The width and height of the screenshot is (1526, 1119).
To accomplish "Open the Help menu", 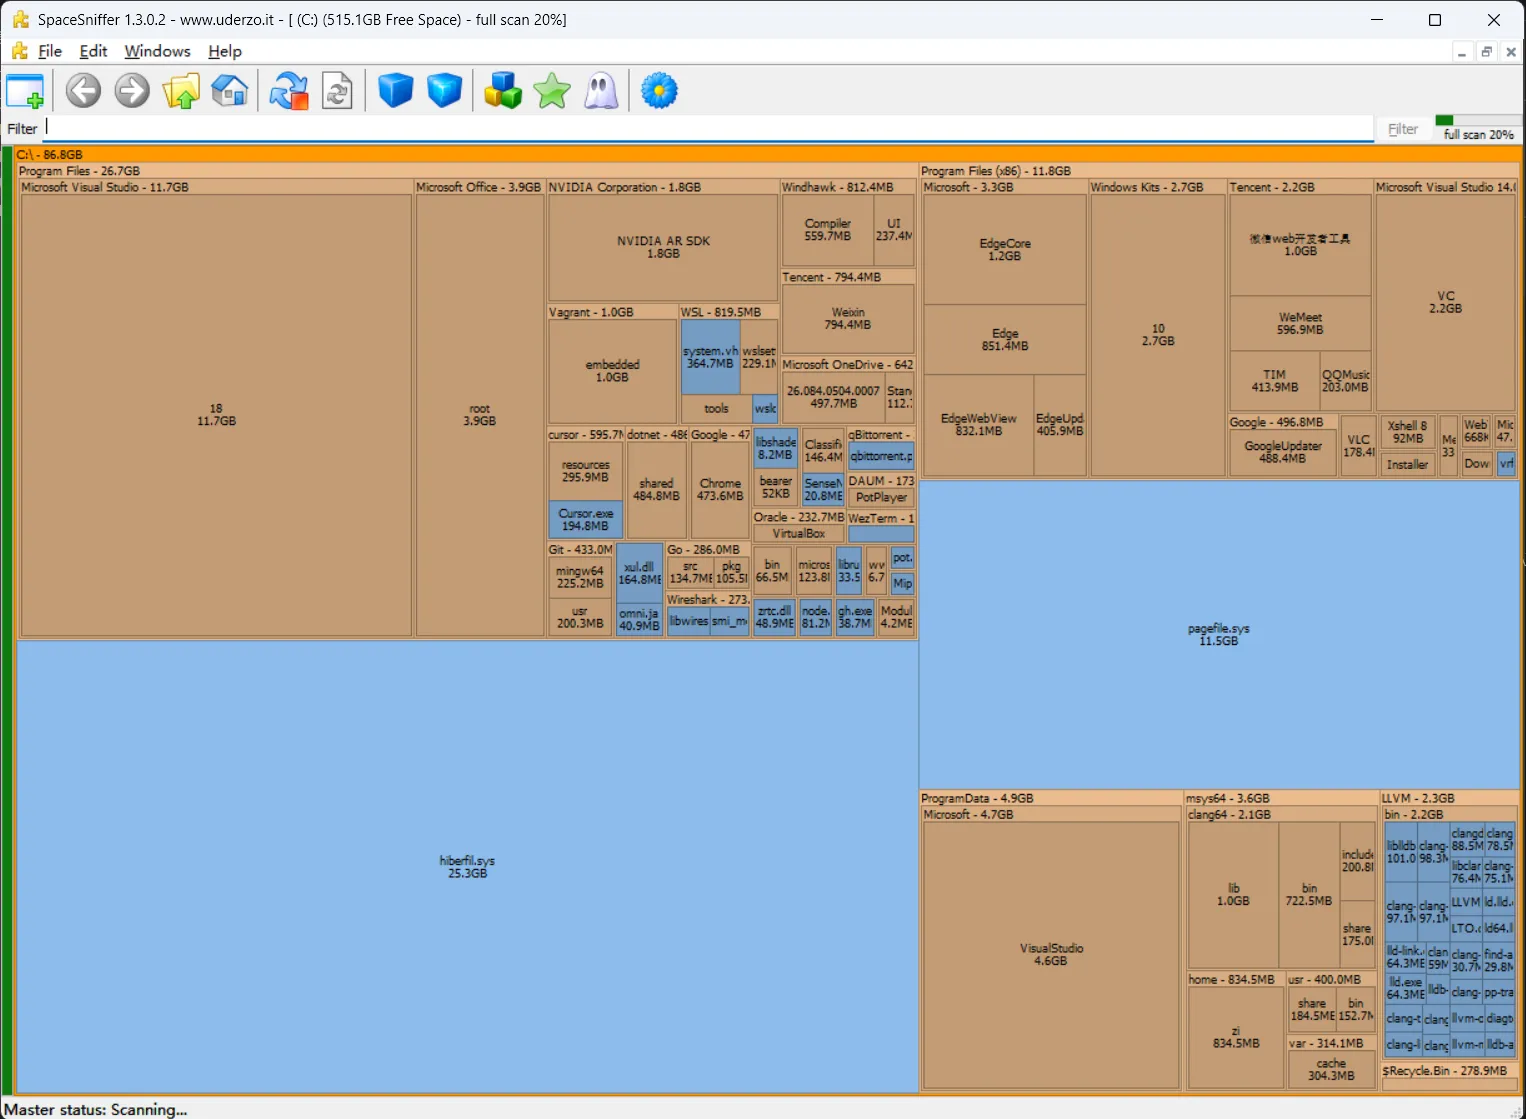I will tap(225, 51).
